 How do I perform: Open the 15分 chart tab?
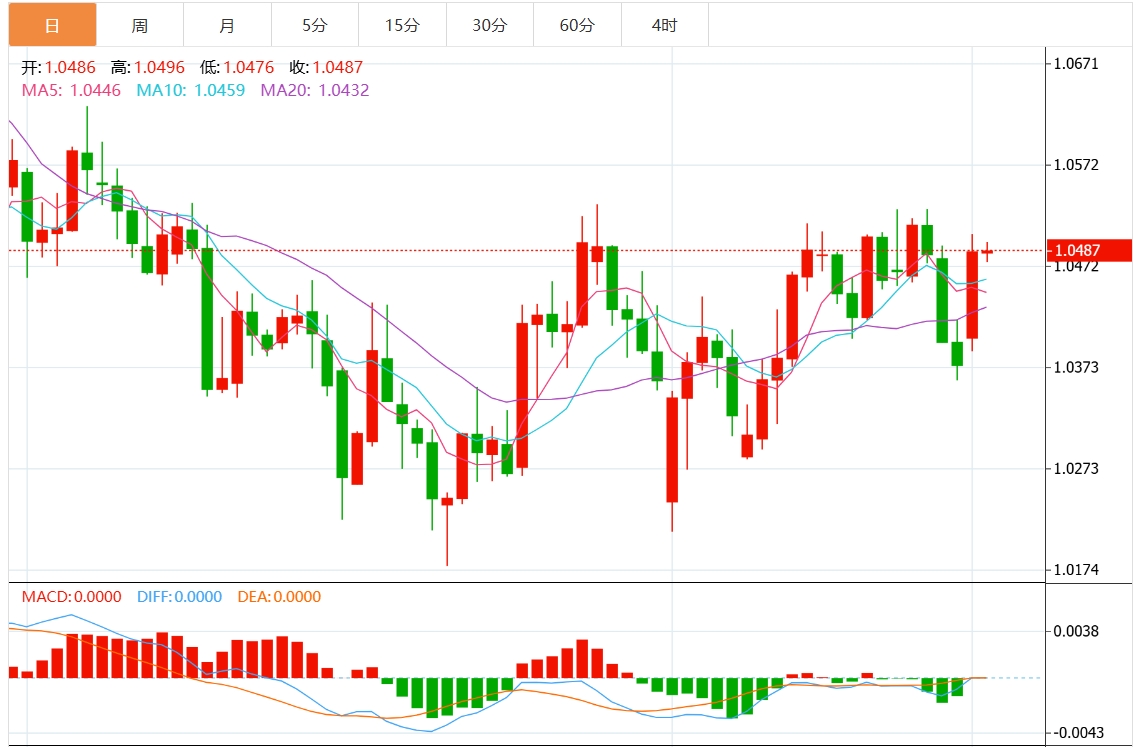402,25
